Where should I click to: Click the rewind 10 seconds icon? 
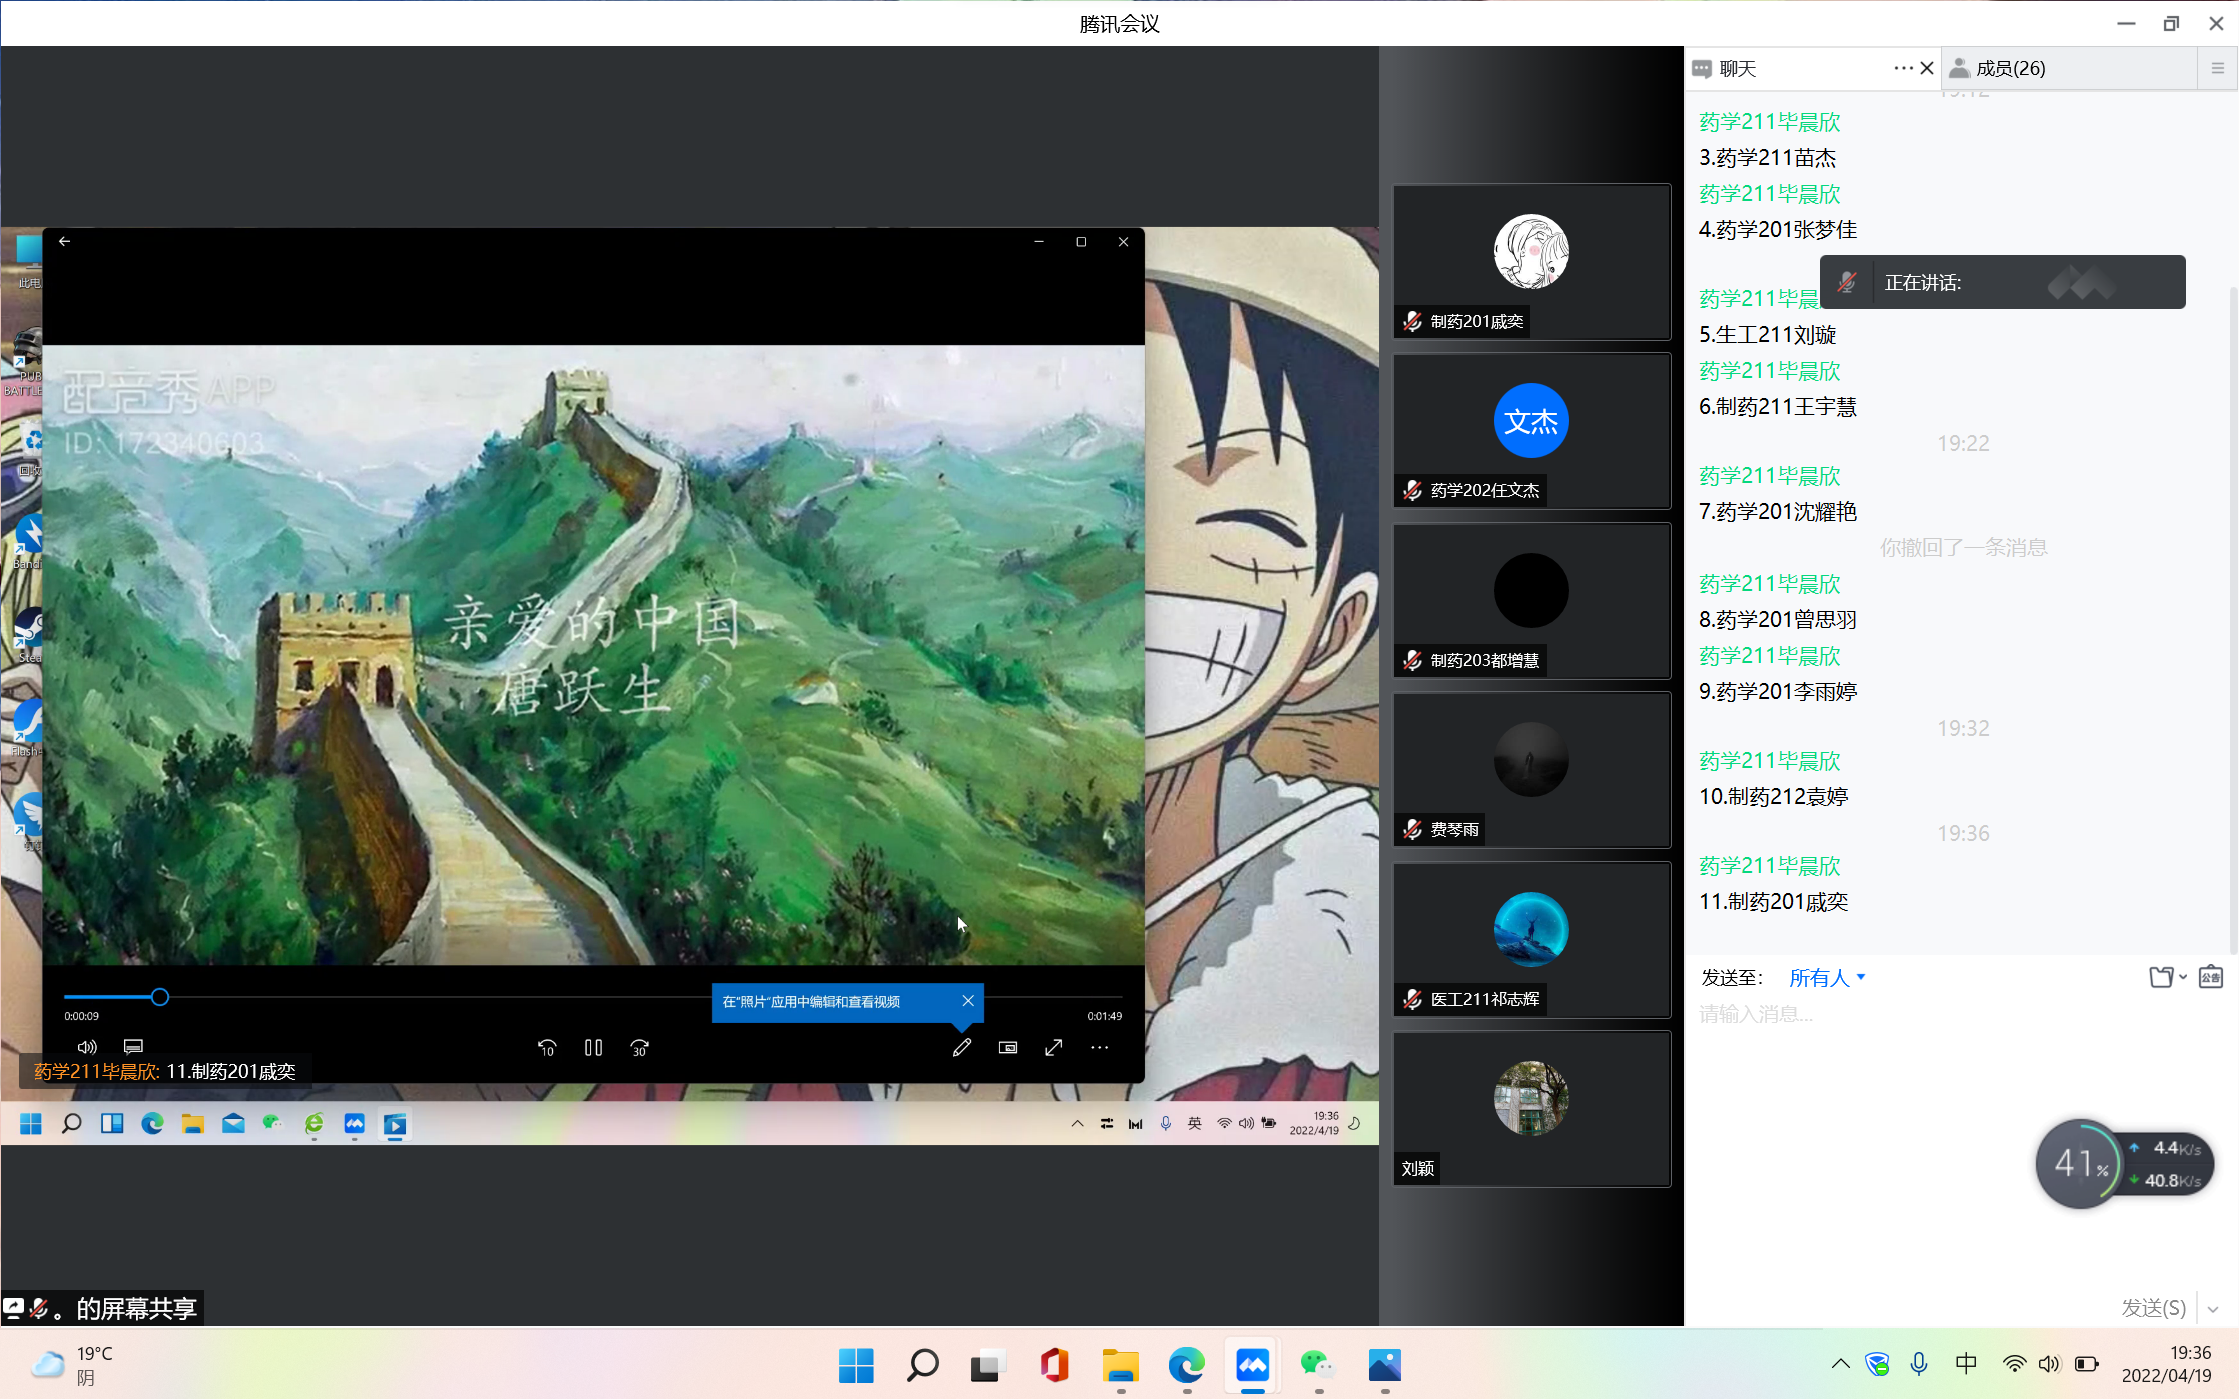547,1047
